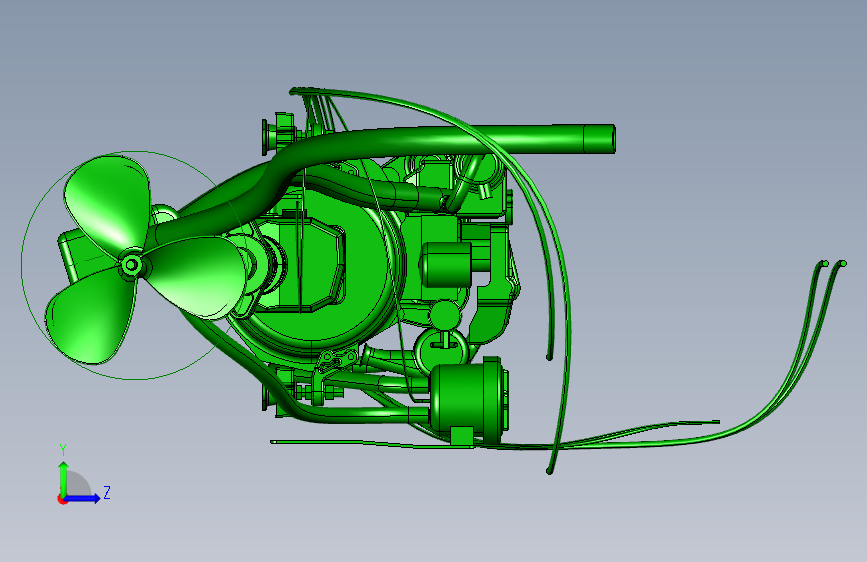The height and width of the screenshot is (562, 867).
Task: Click the blue Z axis arrow on triad
Action: tap(83, 498)
